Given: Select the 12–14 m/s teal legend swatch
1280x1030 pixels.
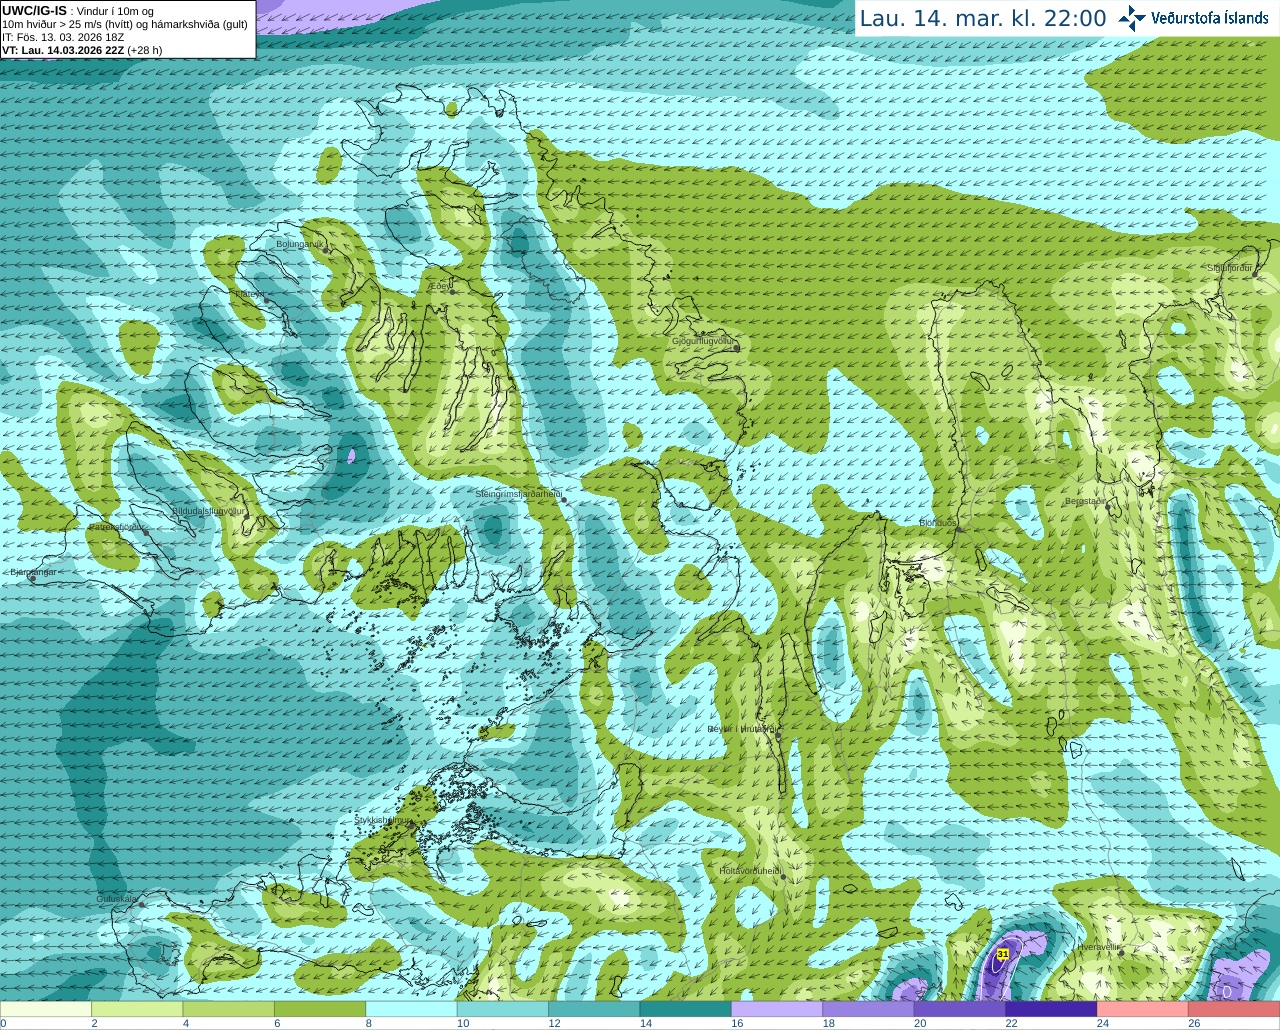Looking at the screenshot, I should [595, 1009].
